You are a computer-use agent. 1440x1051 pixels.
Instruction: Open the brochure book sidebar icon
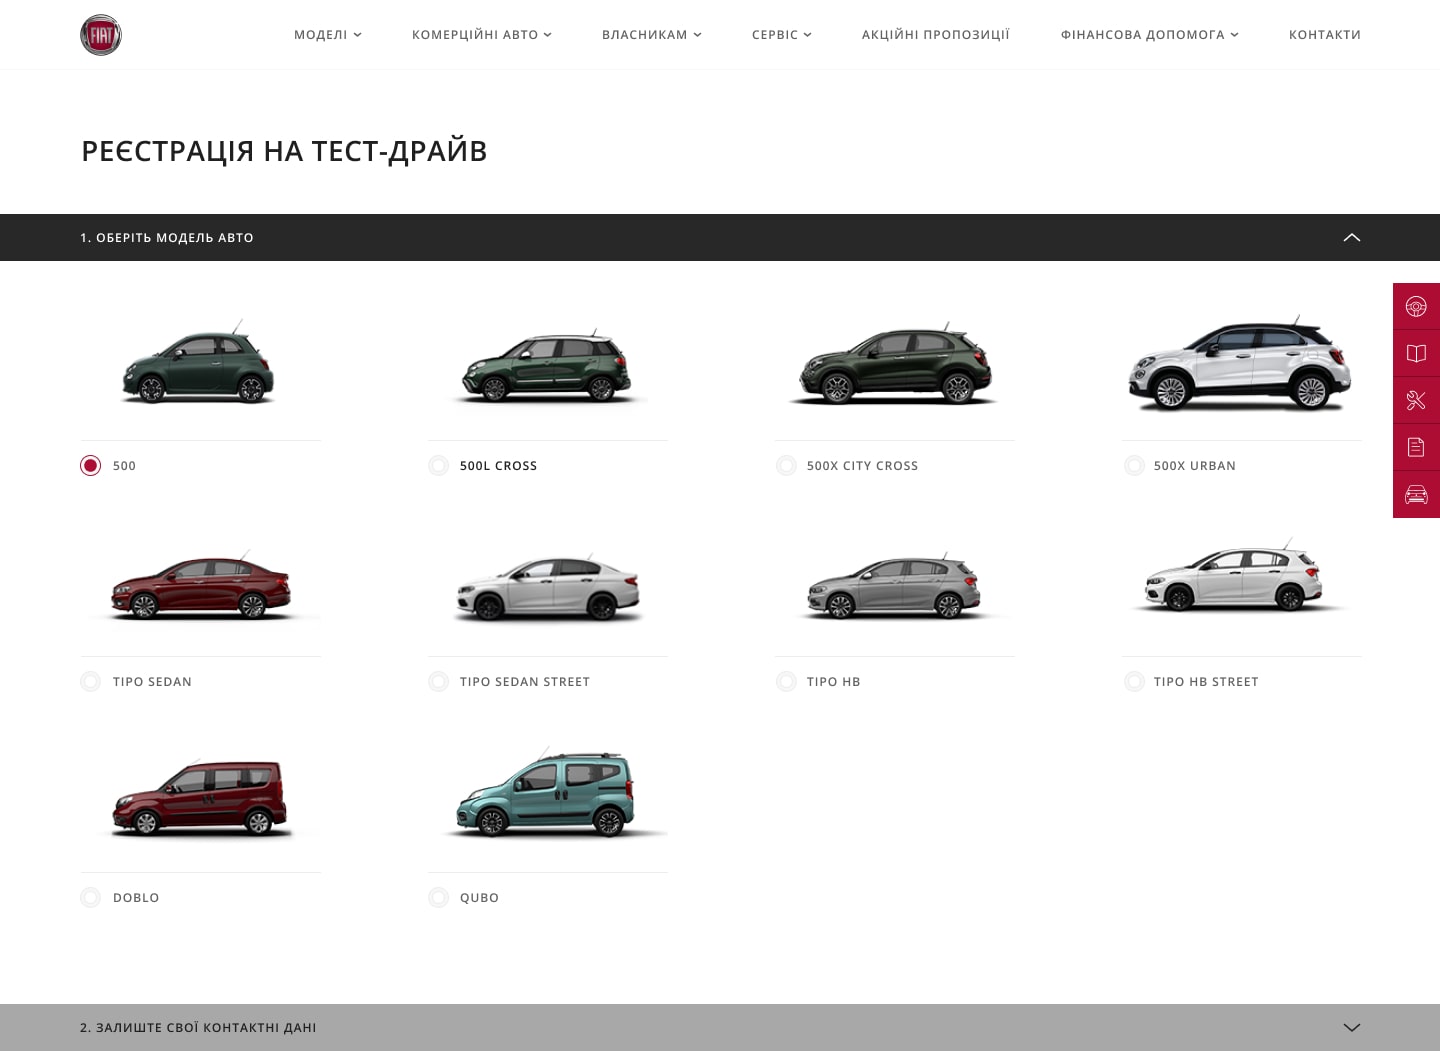pos(1416,353)
